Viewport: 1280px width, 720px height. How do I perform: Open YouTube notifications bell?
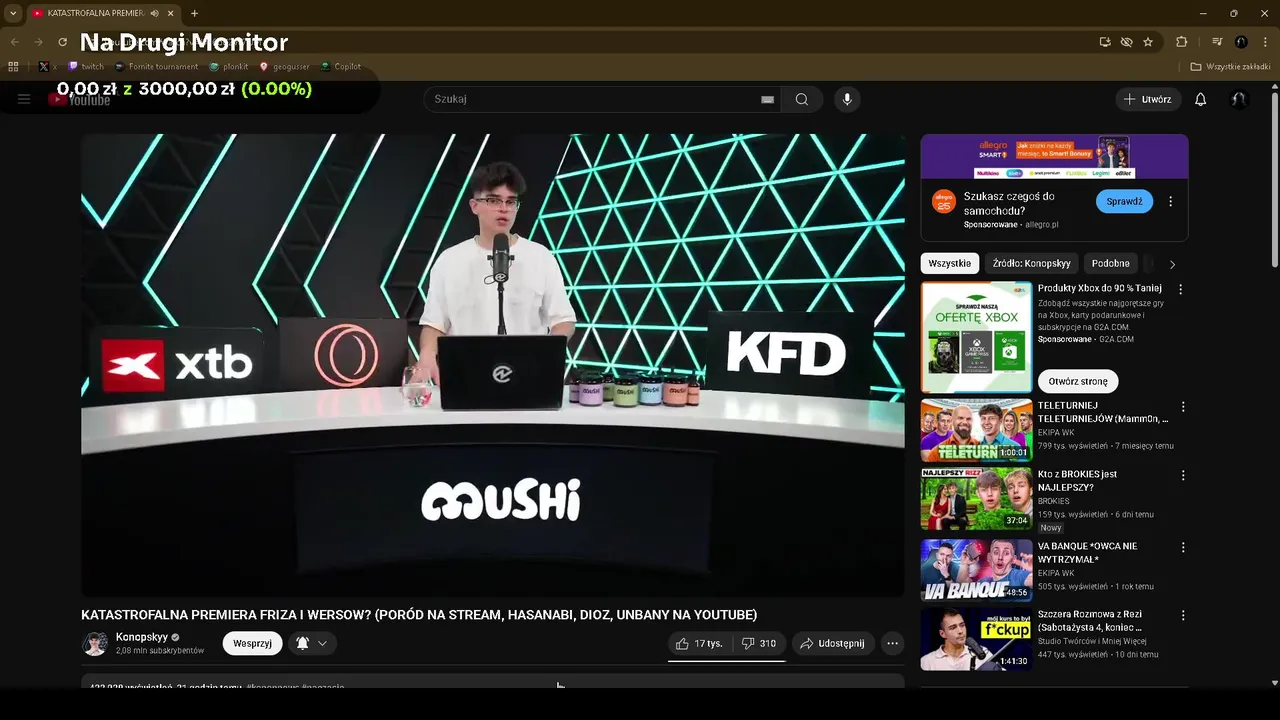pos(1201,99)
